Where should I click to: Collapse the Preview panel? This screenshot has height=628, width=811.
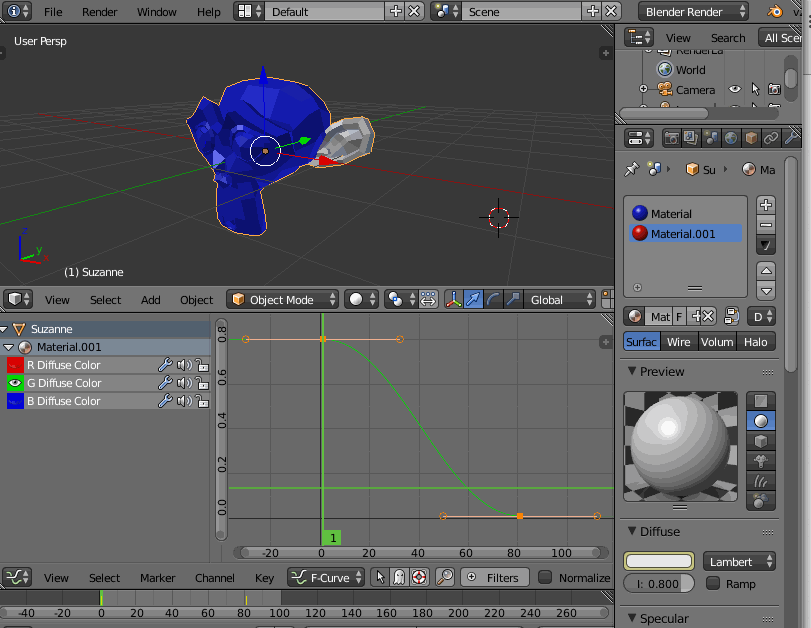632,371
